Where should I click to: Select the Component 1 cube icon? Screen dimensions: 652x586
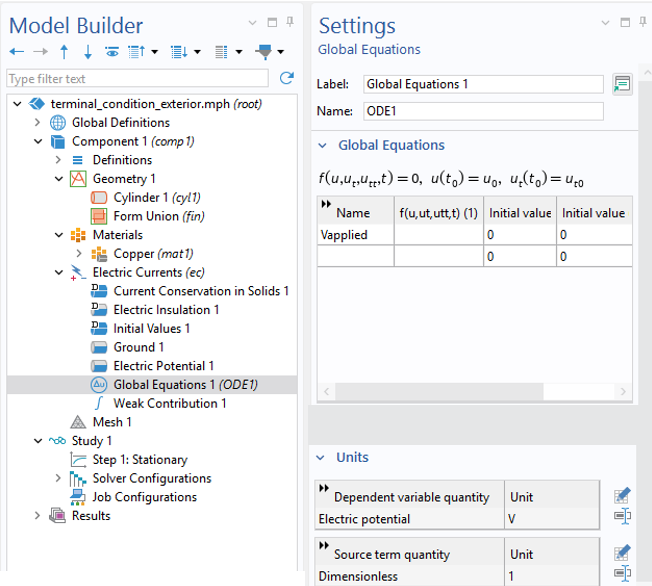coord(58,142)
